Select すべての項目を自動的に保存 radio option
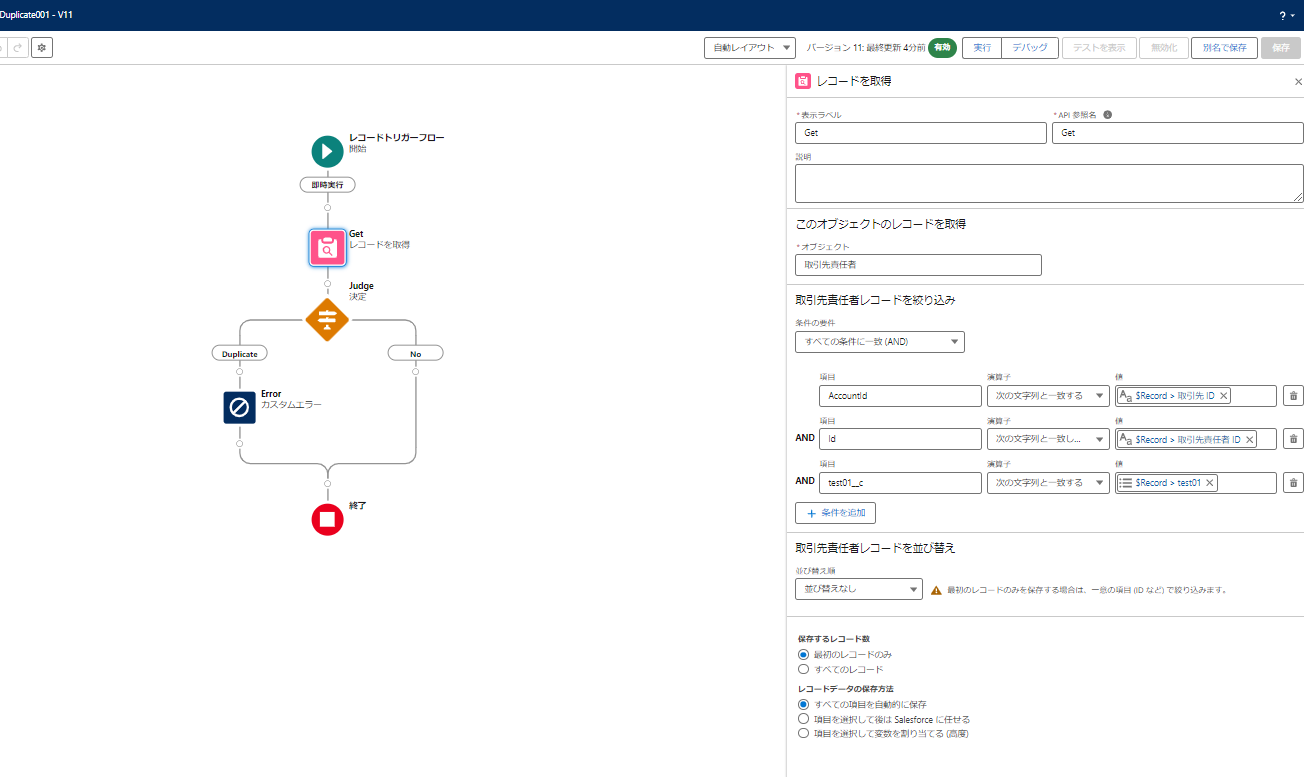 pos(803,704)
